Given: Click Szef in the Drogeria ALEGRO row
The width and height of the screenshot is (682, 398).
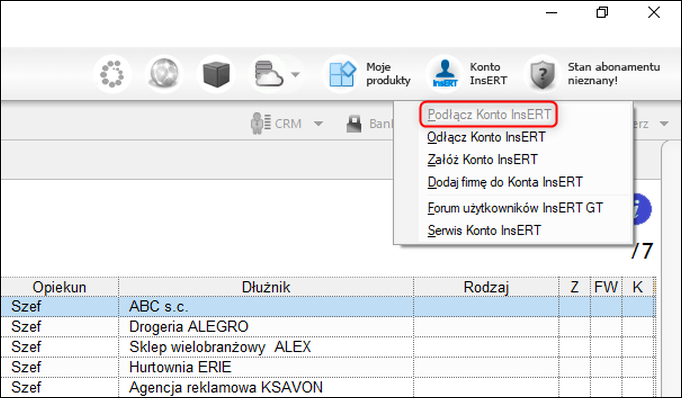Looking at the screenshot, I should click(x=26, y=327).
